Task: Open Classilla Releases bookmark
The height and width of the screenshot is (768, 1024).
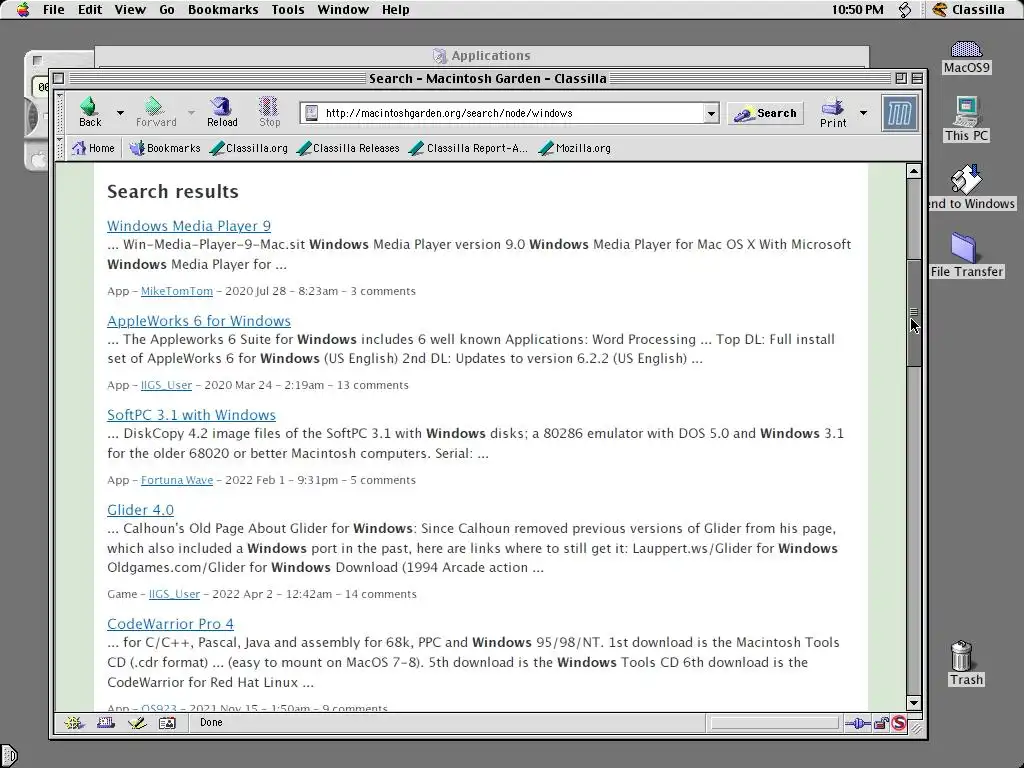Action: tap(348, 148)
